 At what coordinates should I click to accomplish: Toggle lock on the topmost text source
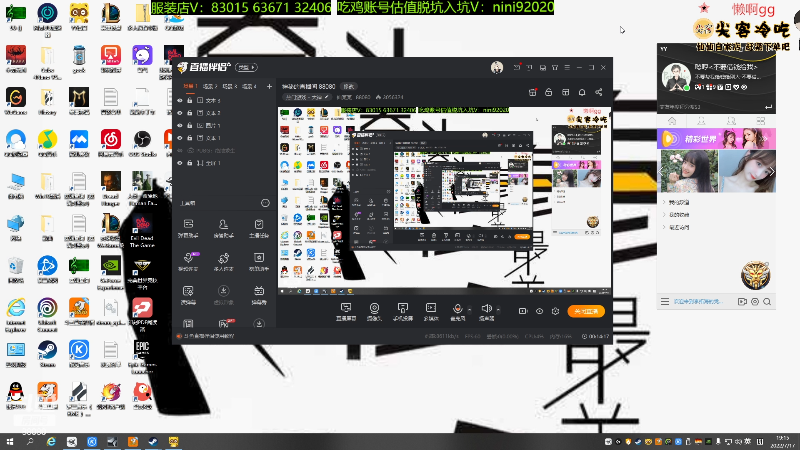coord(189,101)
